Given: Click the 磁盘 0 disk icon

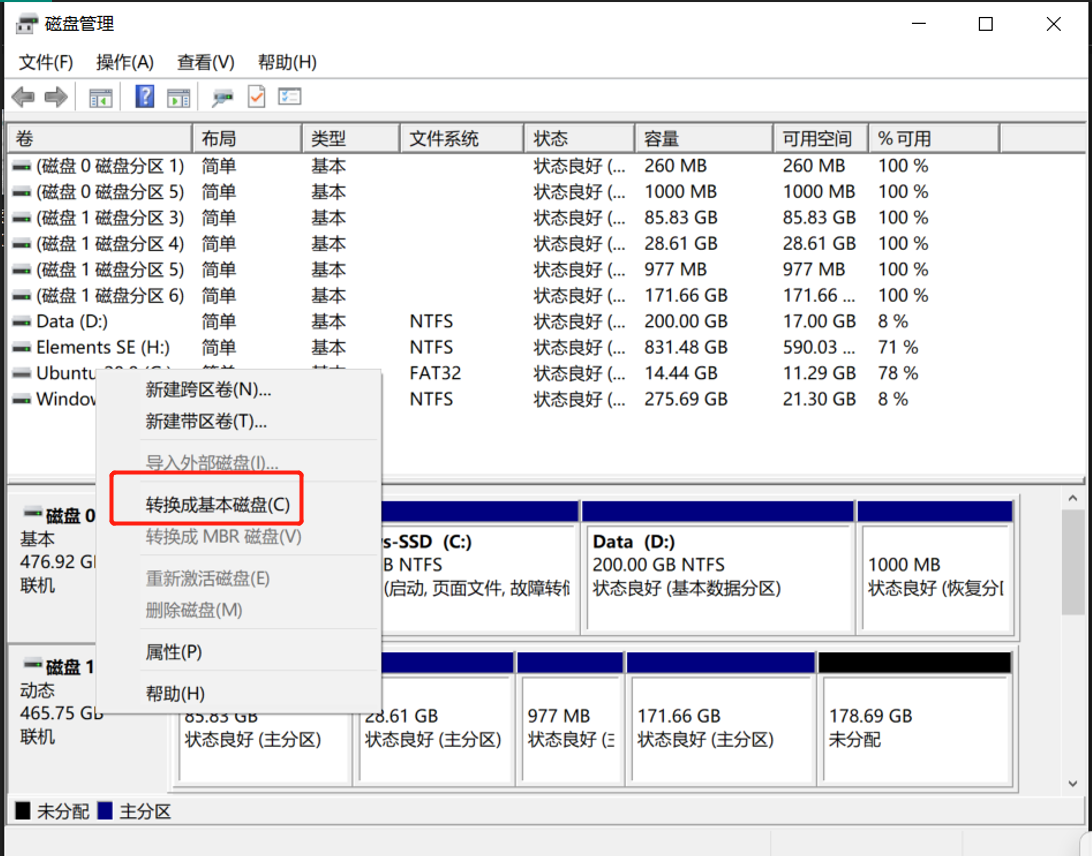Looking at the screenshot, I should click(33, 513).
